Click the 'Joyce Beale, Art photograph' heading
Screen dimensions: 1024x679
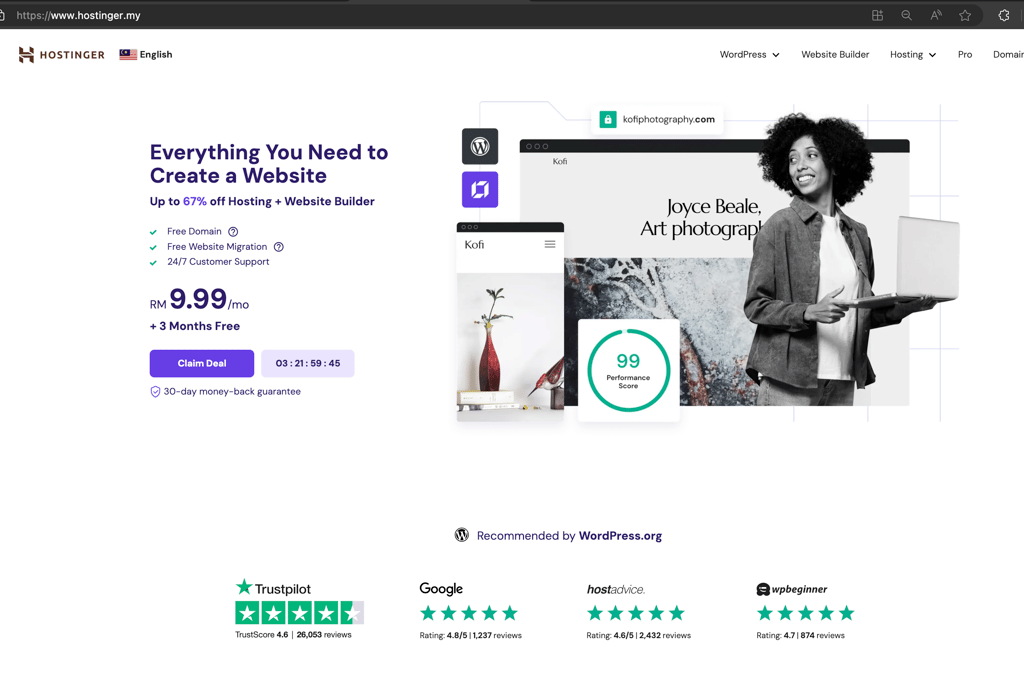point(701,217)
